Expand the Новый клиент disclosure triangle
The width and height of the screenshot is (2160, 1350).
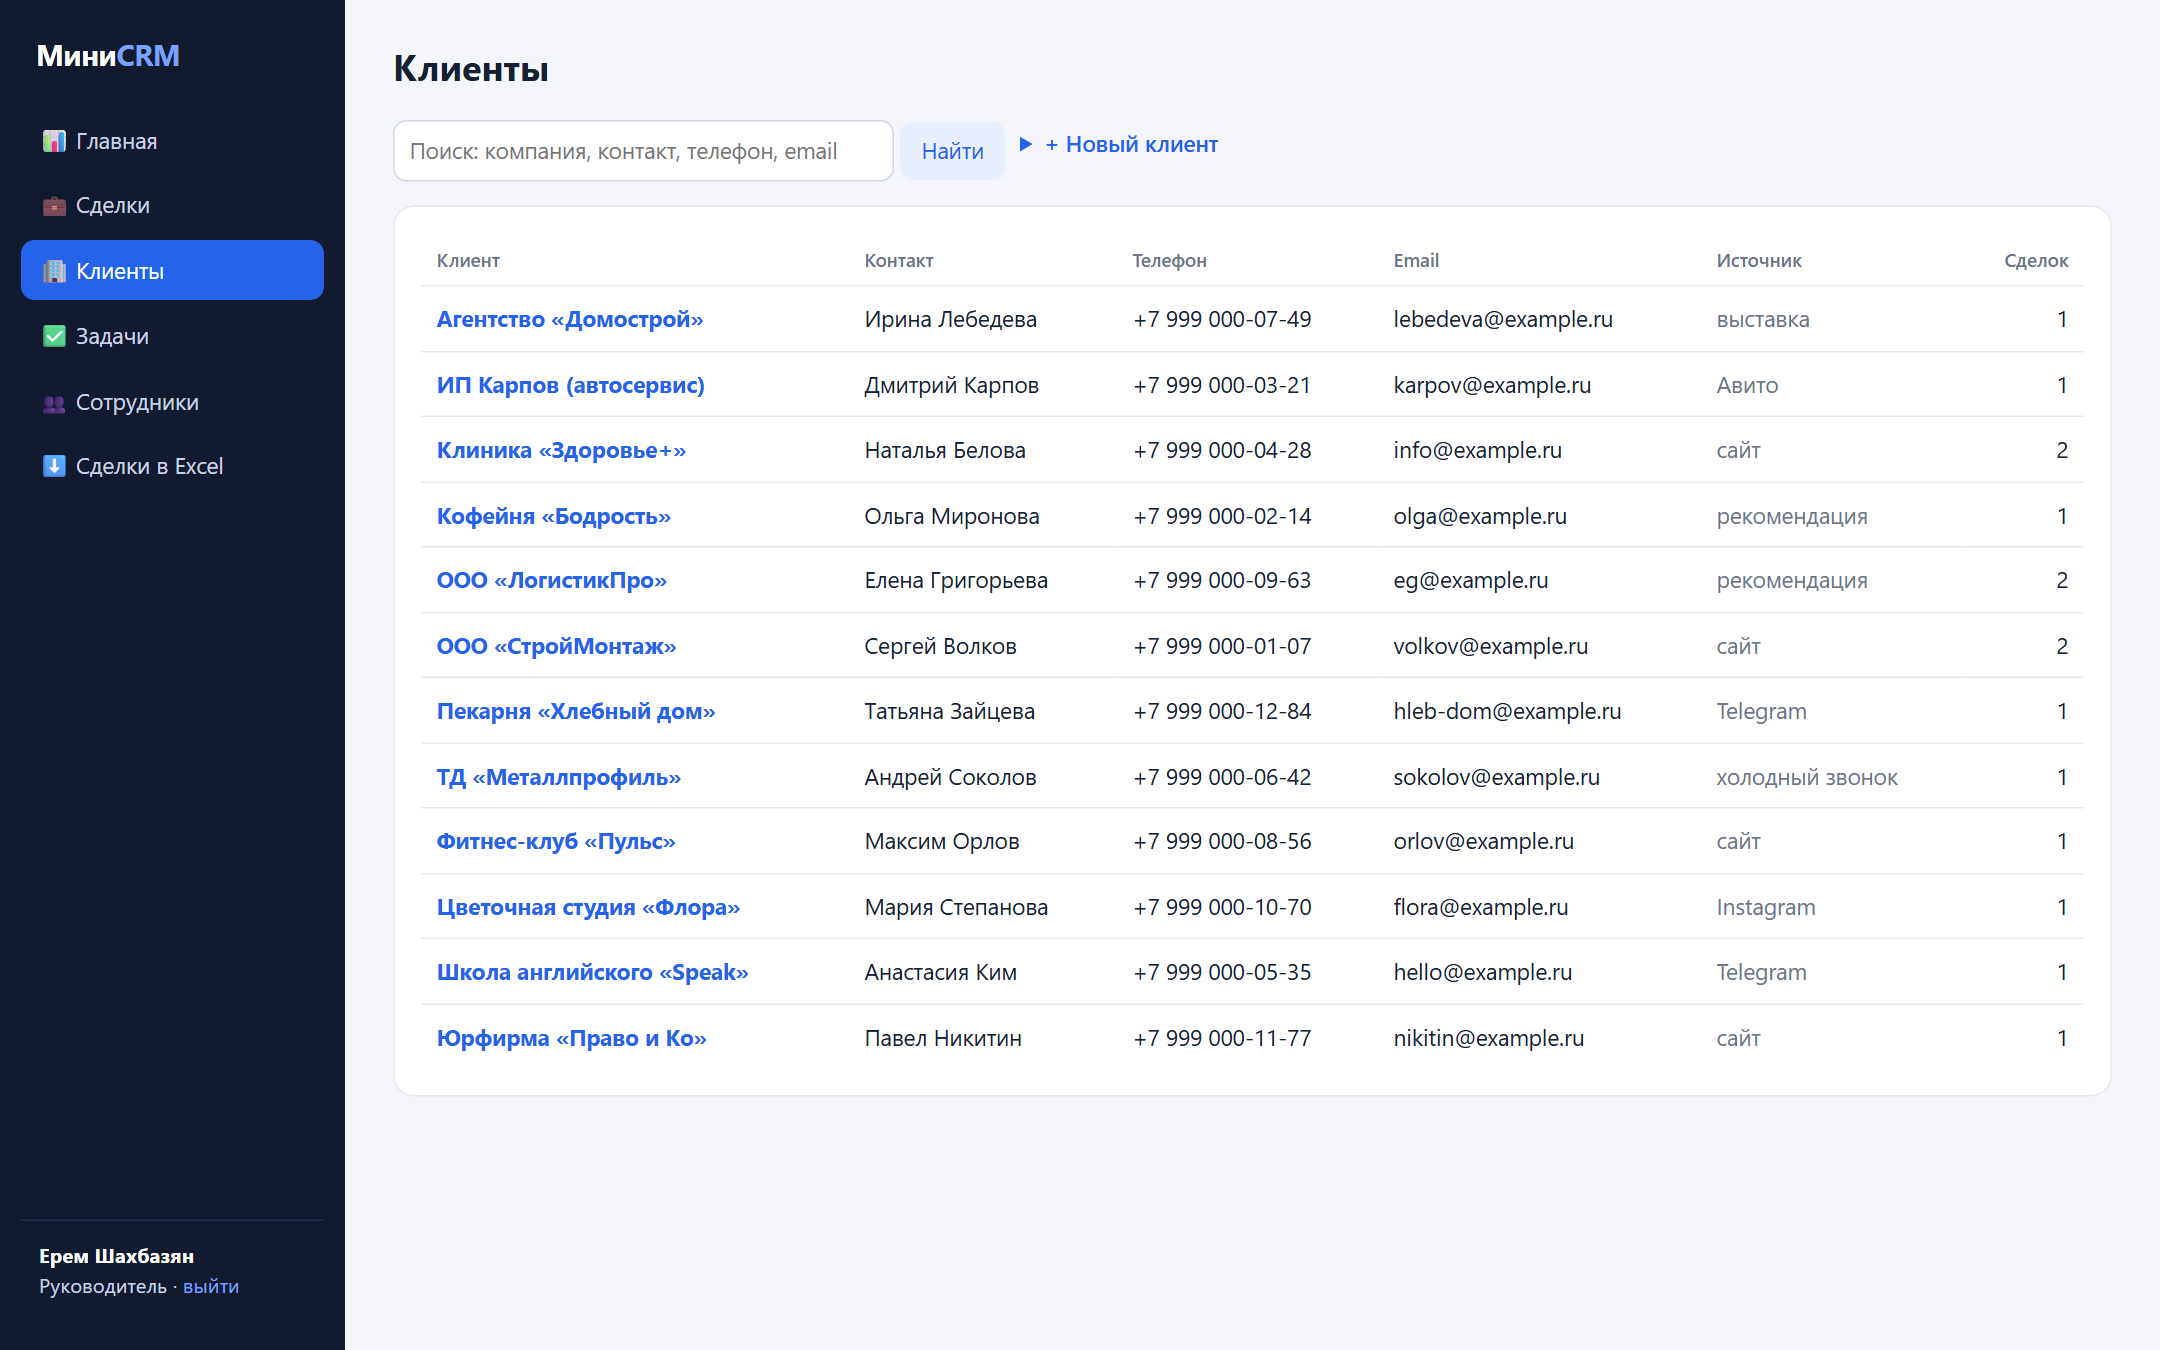(1025, 144)
